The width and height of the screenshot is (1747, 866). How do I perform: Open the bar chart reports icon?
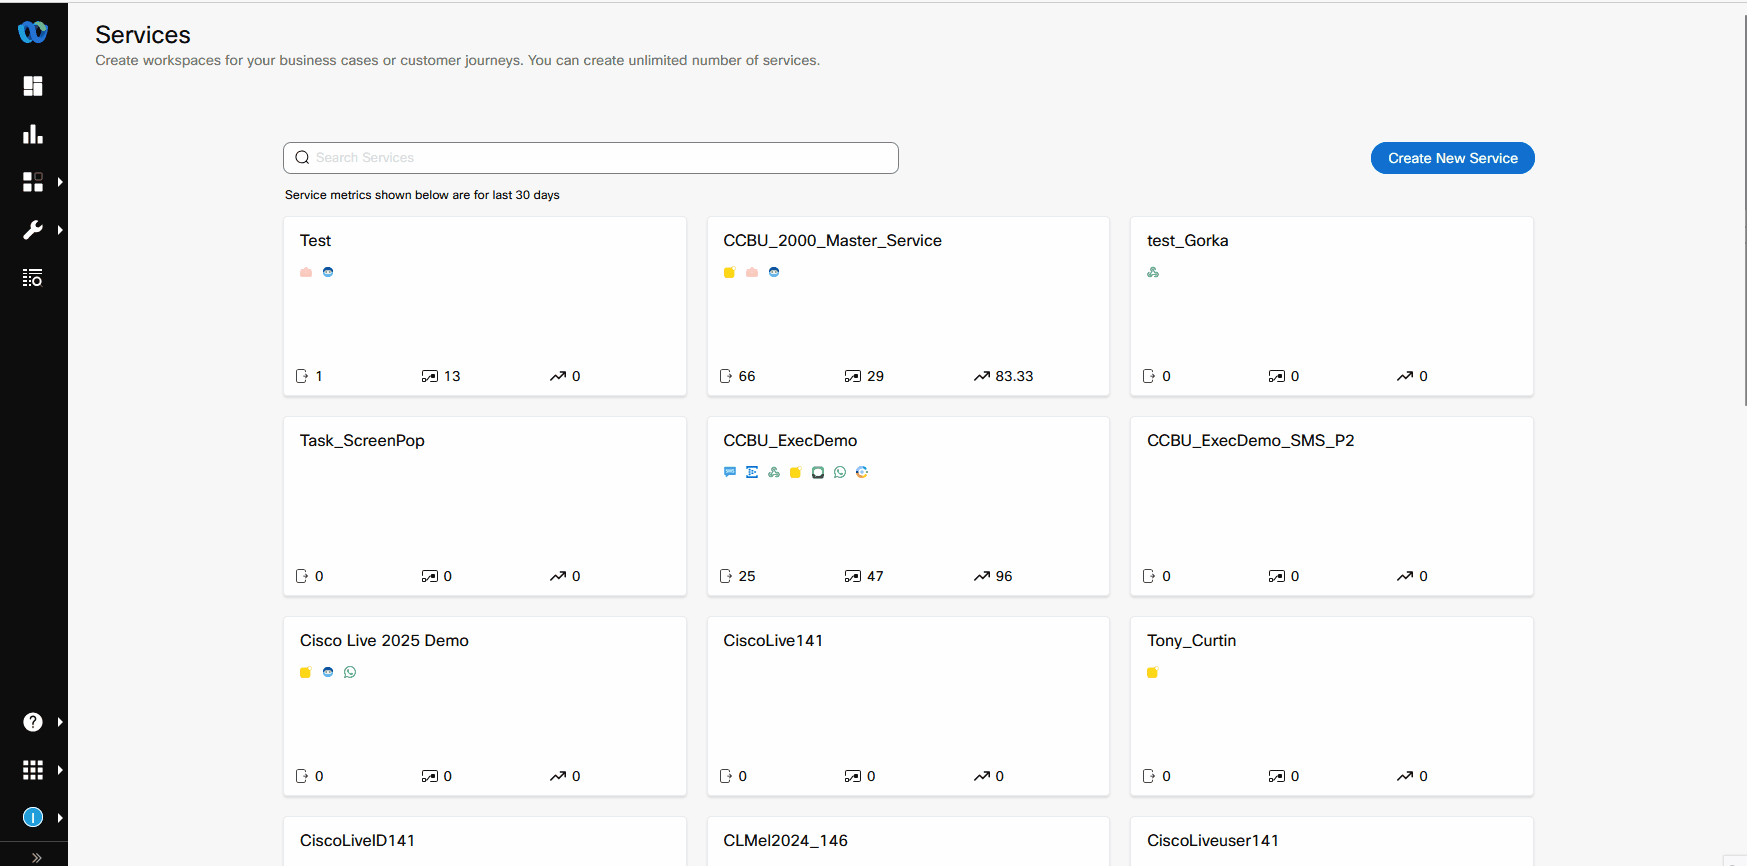point(33,134)
